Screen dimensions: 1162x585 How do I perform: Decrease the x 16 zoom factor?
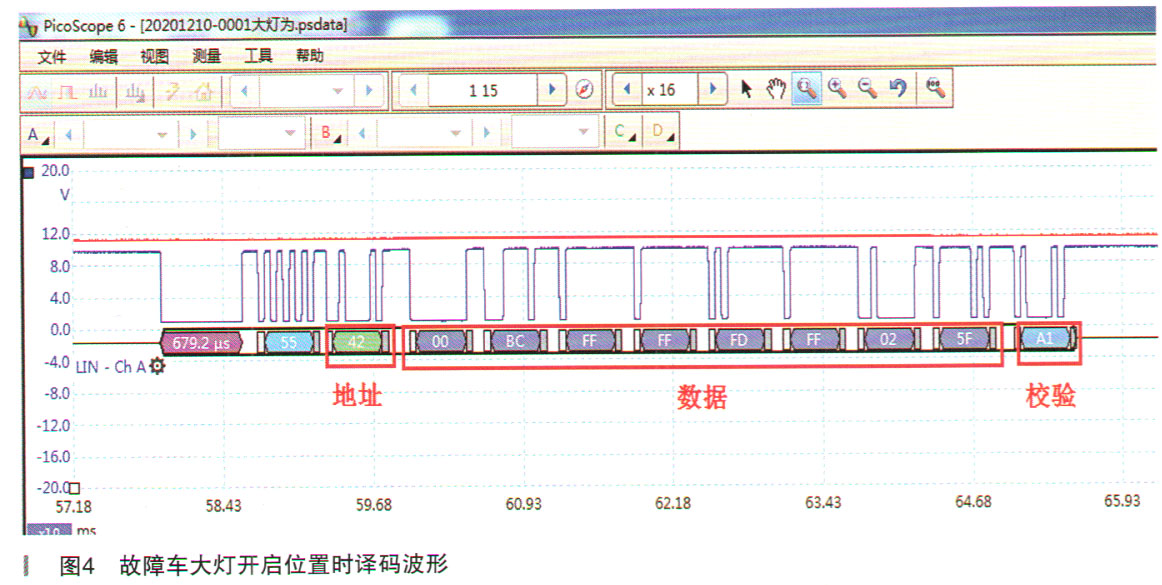(x=627, y=90)
